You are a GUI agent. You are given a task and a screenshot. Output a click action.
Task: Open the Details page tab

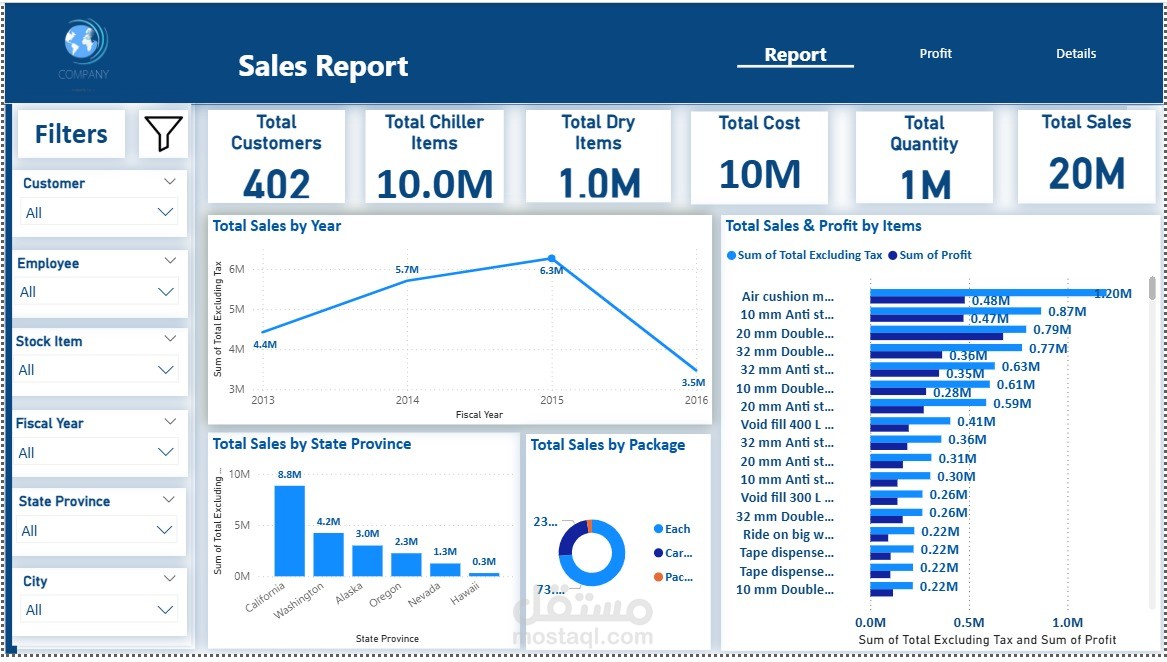click(1075, 54)
